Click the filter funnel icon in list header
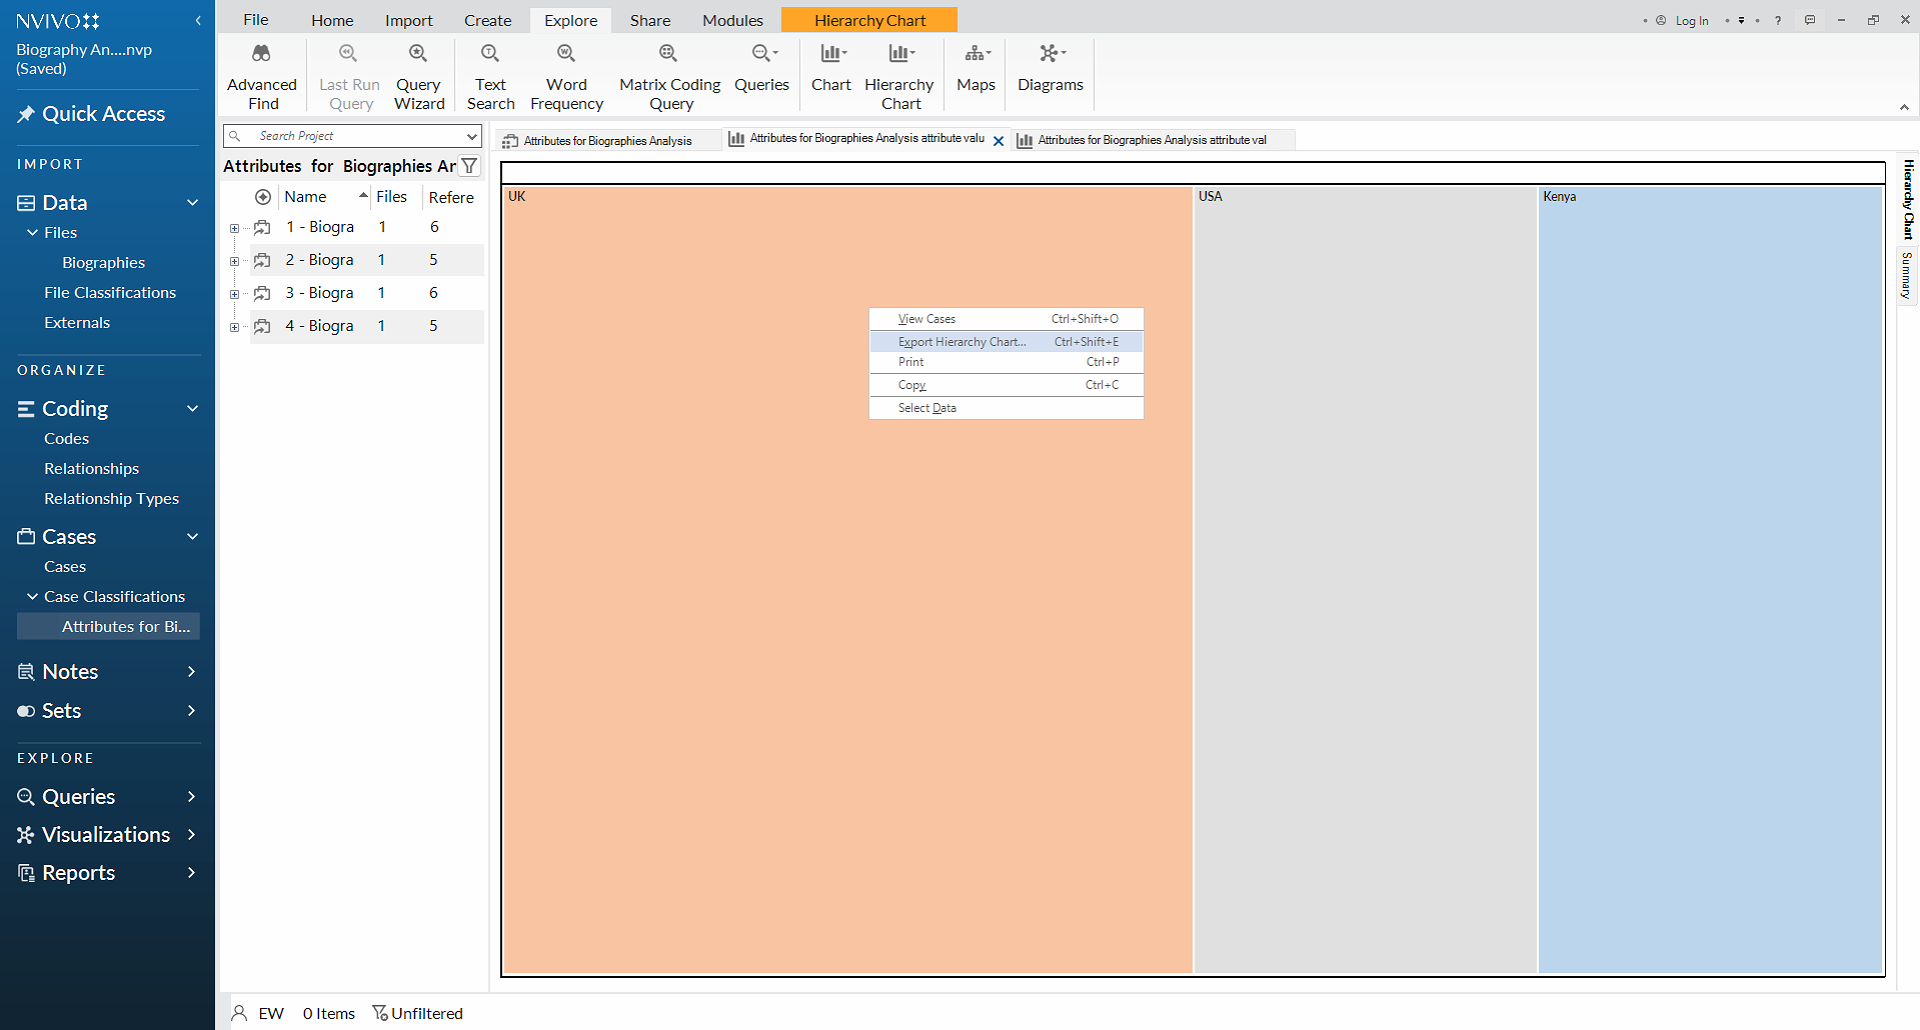 point(469,166)
